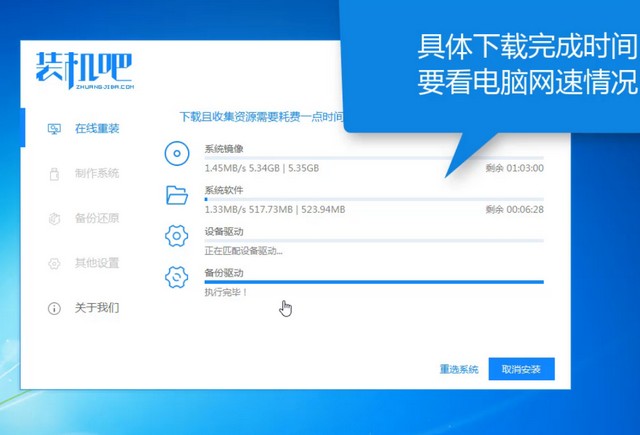Open the 关于我们 text label
This screenshot has width=640, height=435.
coord(97,308)
